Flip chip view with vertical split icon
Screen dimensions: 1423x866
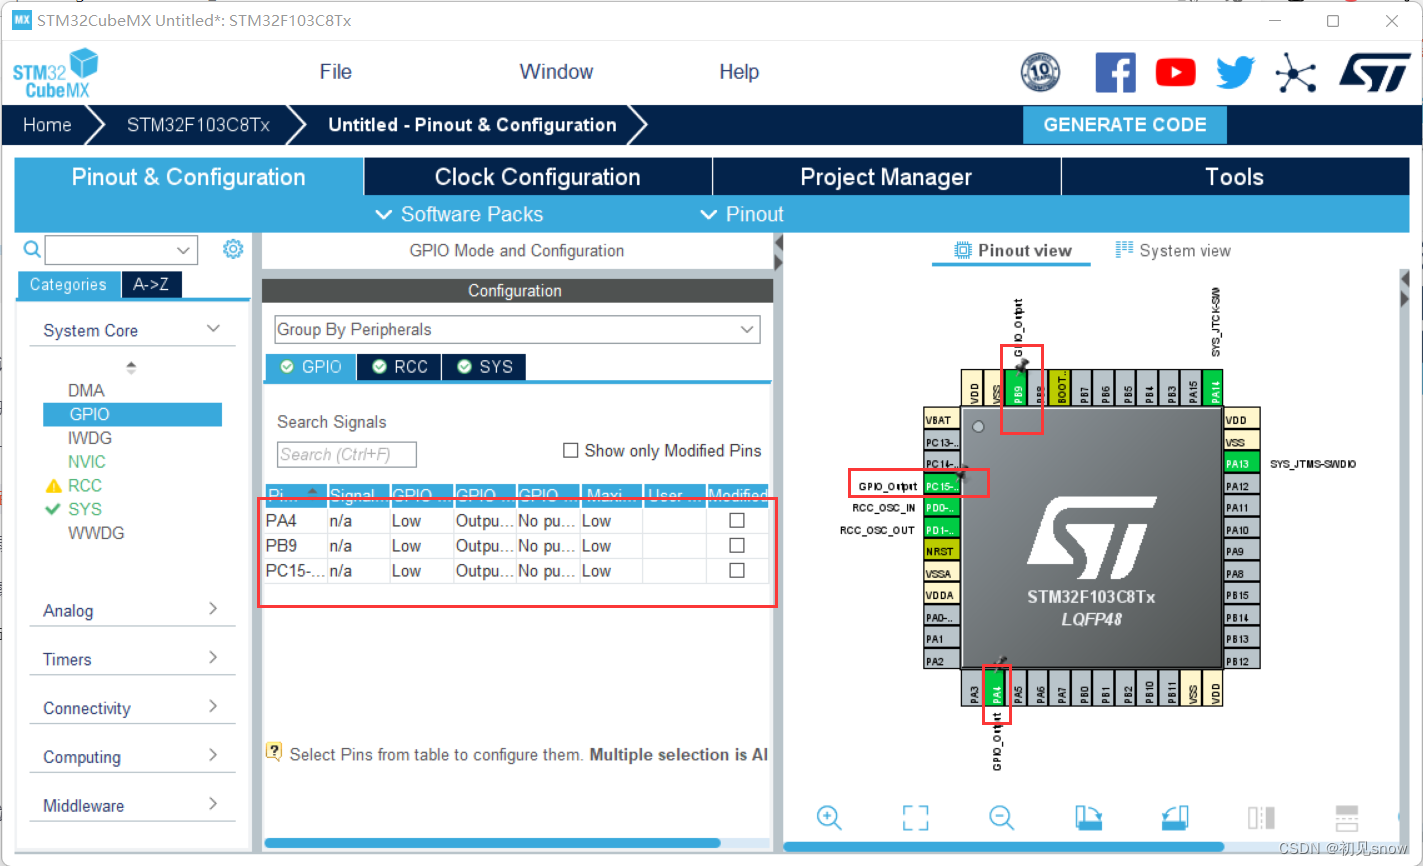pos(1261,817)
